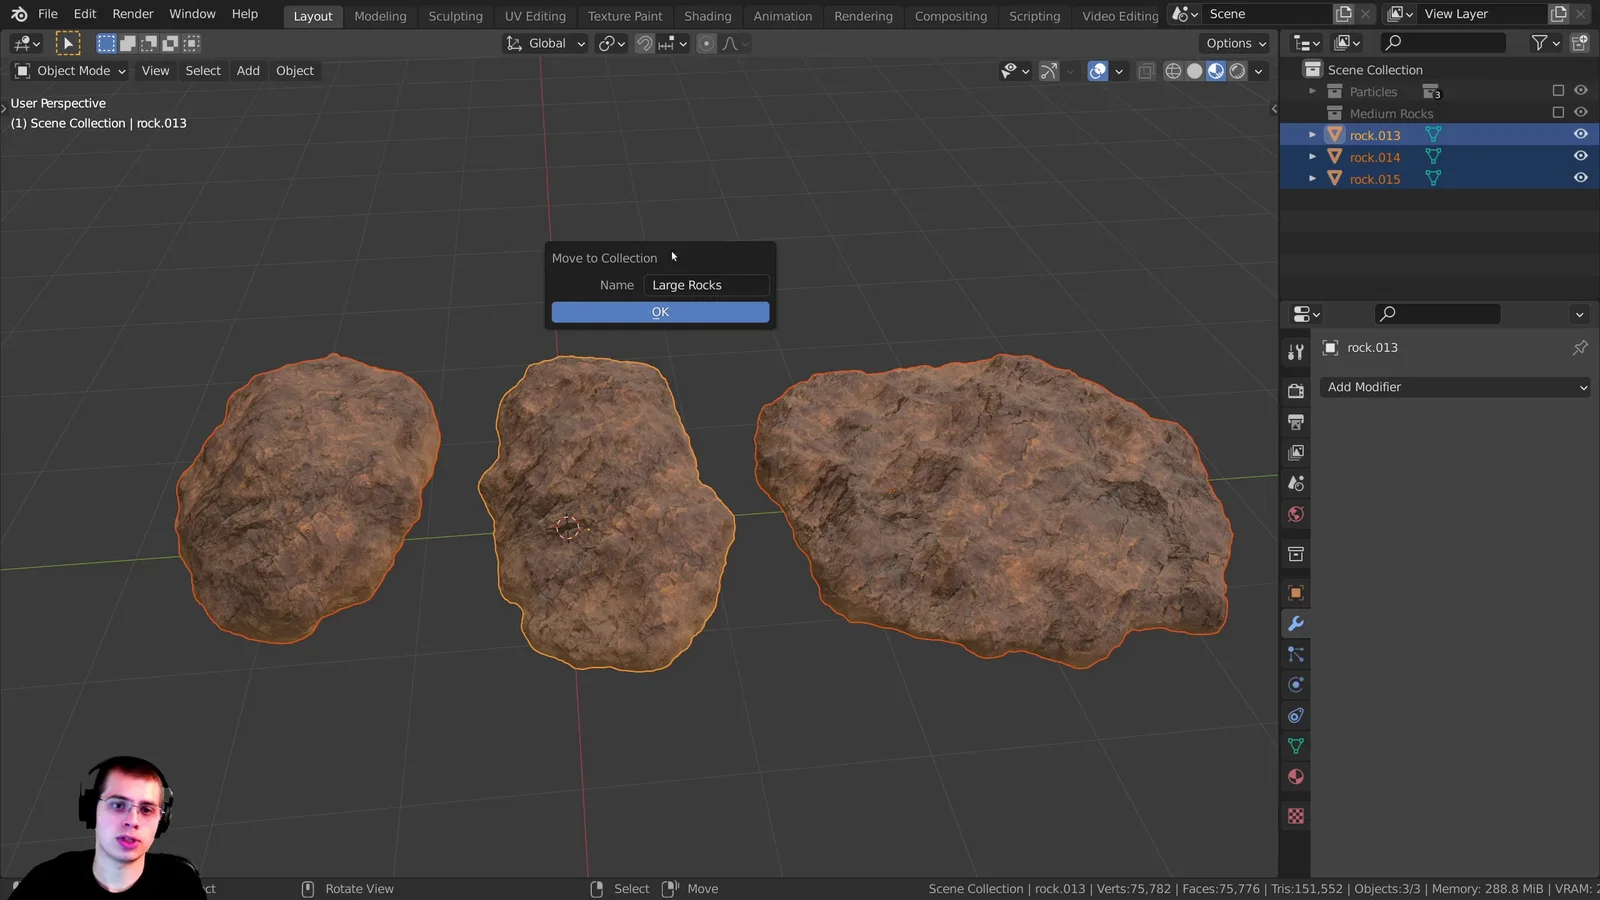Select the Modifier Properties wrench tab
Viewport: 1600px width, 900px height.
coord(1295,623)
